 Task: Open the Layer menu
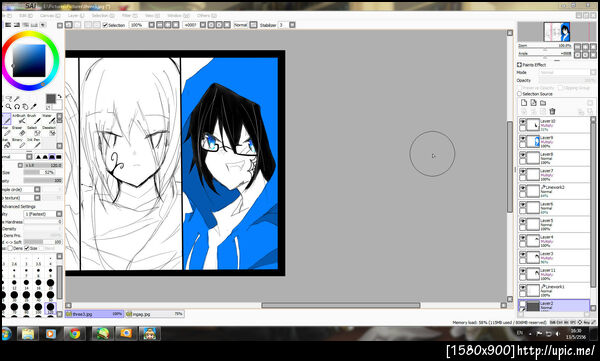coord(75,16)
